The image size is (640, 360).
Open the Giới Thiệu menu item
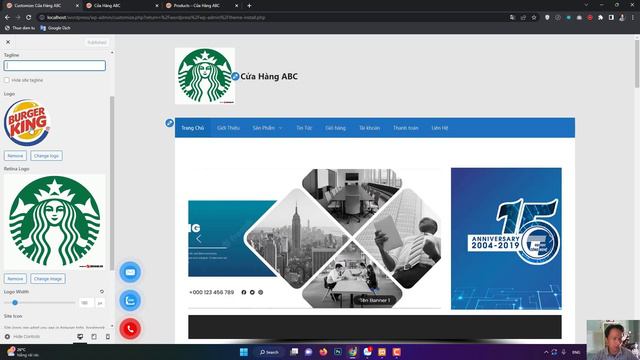click(228, 128)
